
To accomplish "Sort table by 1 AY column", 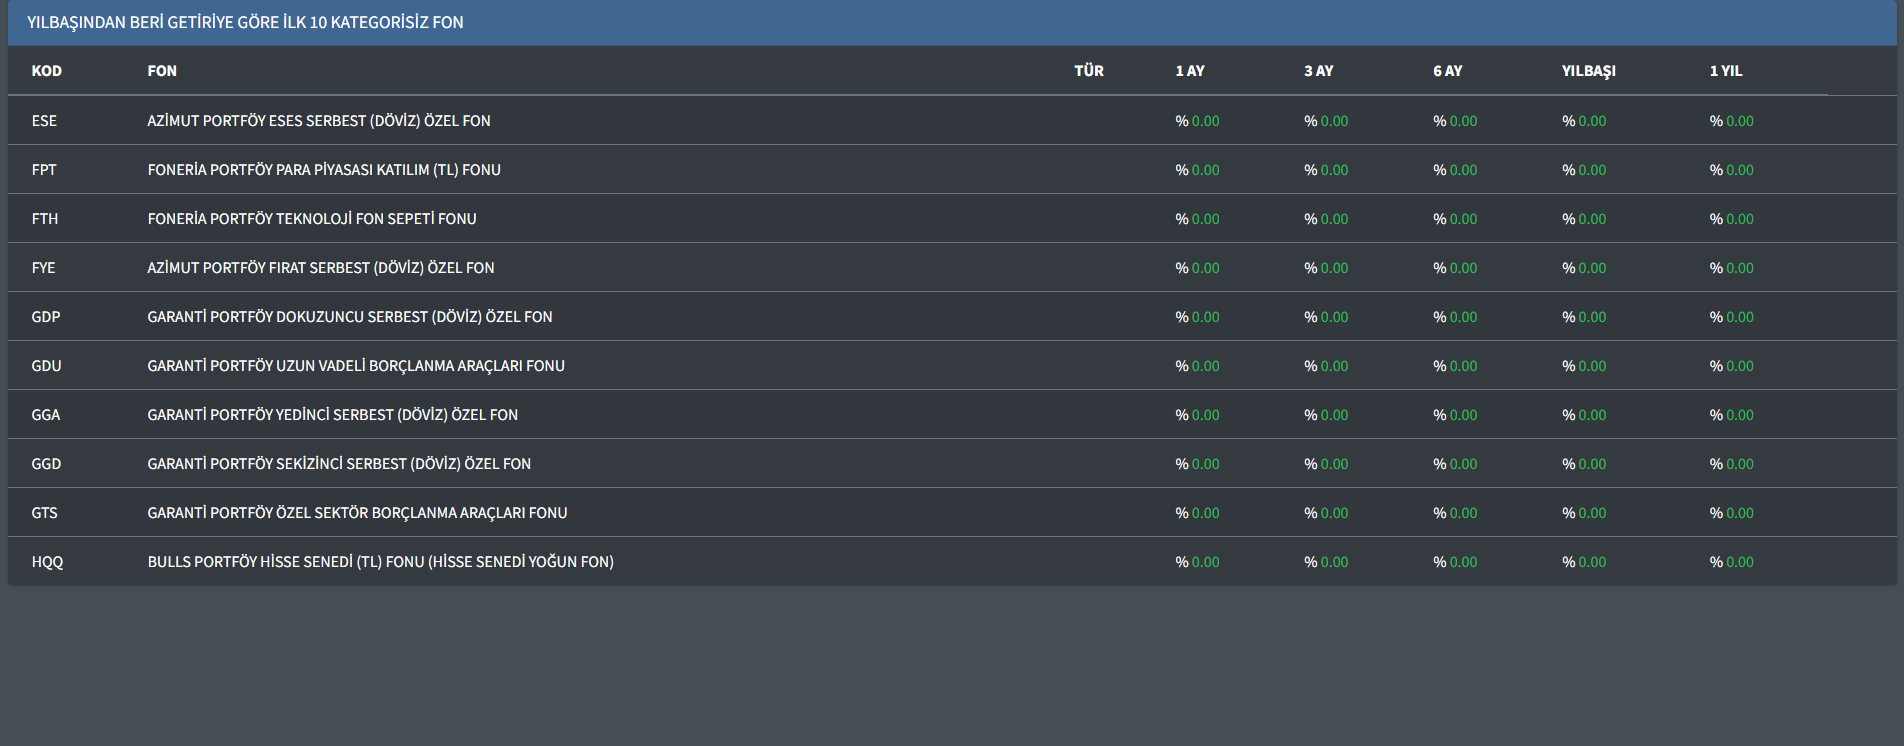I will pyautogui.click(x=1190, y=71).
